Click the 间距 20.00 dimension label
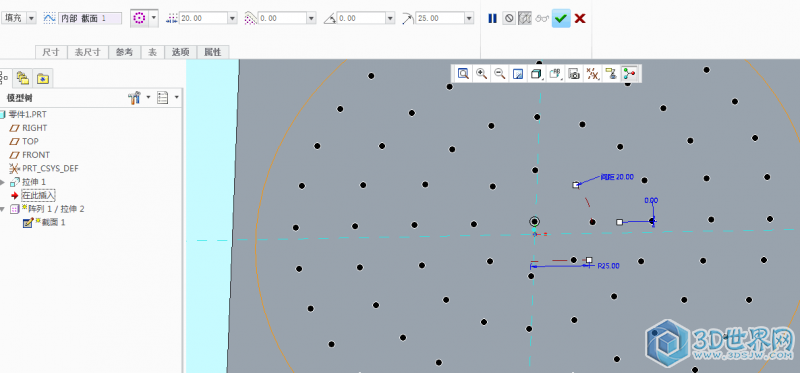This screenshot has height=373, width=800. click(x=617, y=177)
